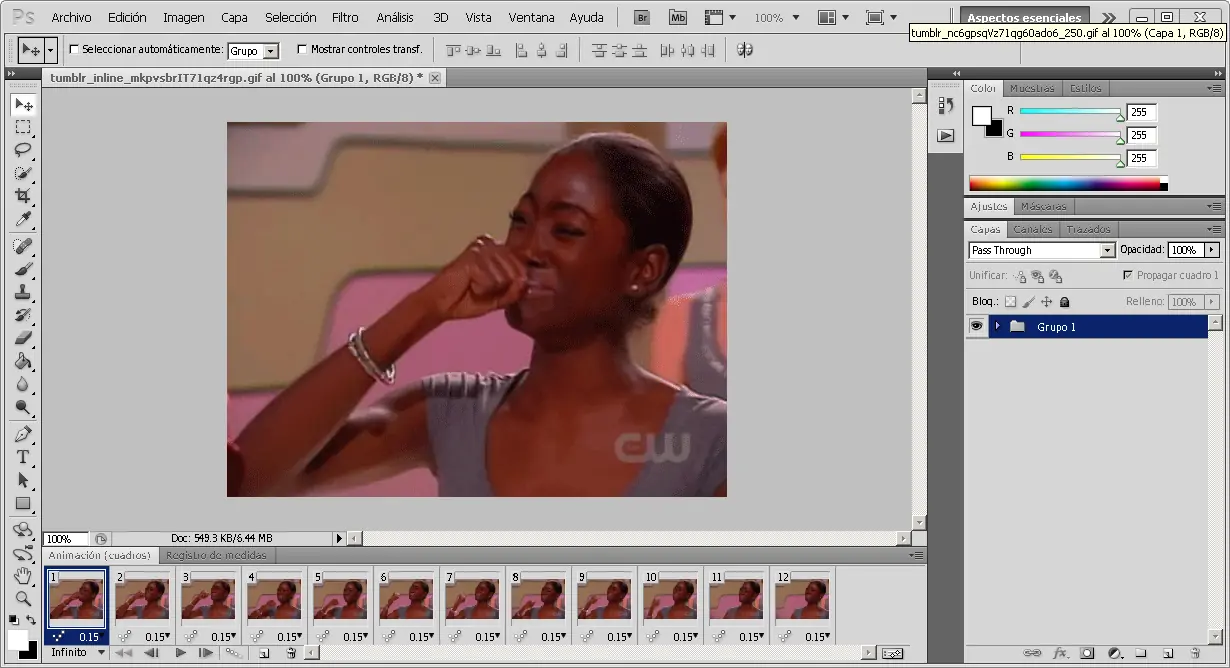Switch to the Registro de medidas tab
This screenshot has height=668, width=1230.
[x=216, y=555]
